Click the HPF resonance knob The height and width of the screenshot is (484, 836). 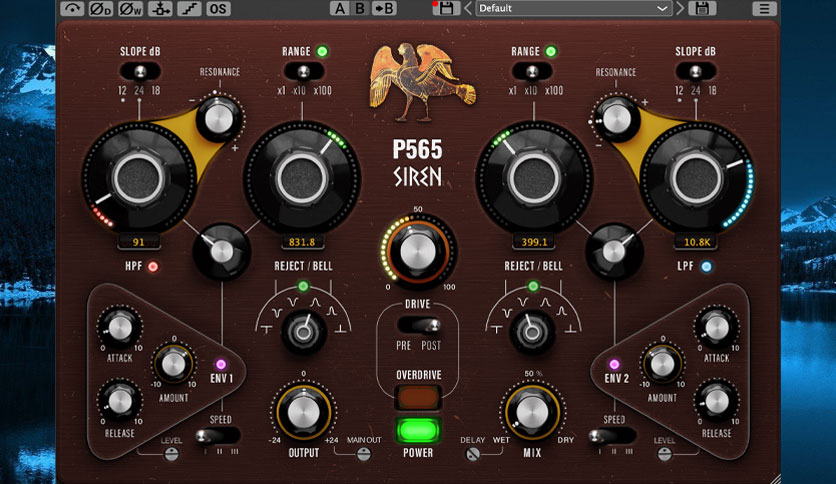pos(219,119)
